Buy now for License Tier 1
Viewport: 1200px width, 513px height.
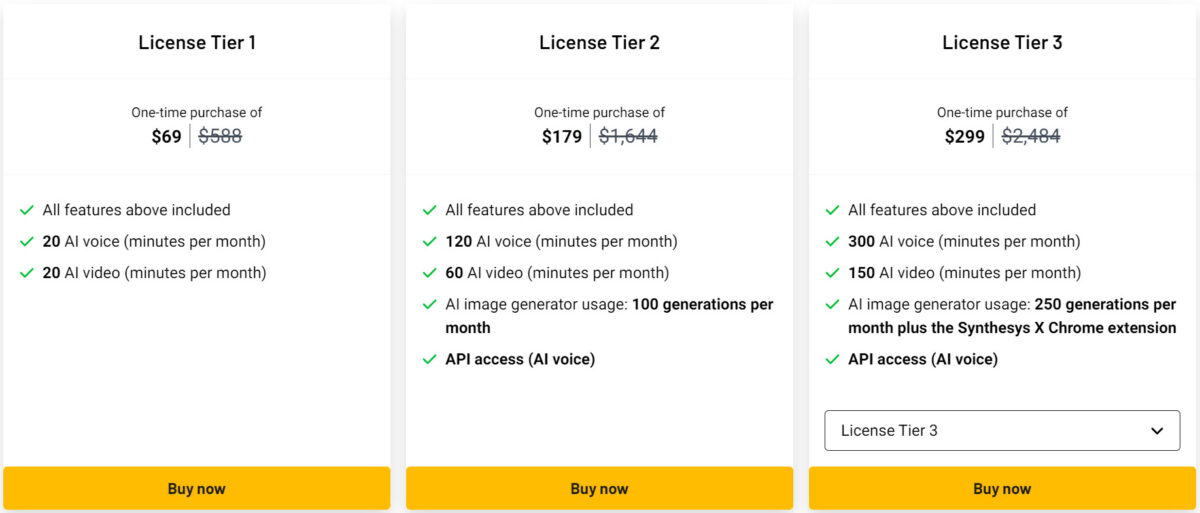coord(196,488)
